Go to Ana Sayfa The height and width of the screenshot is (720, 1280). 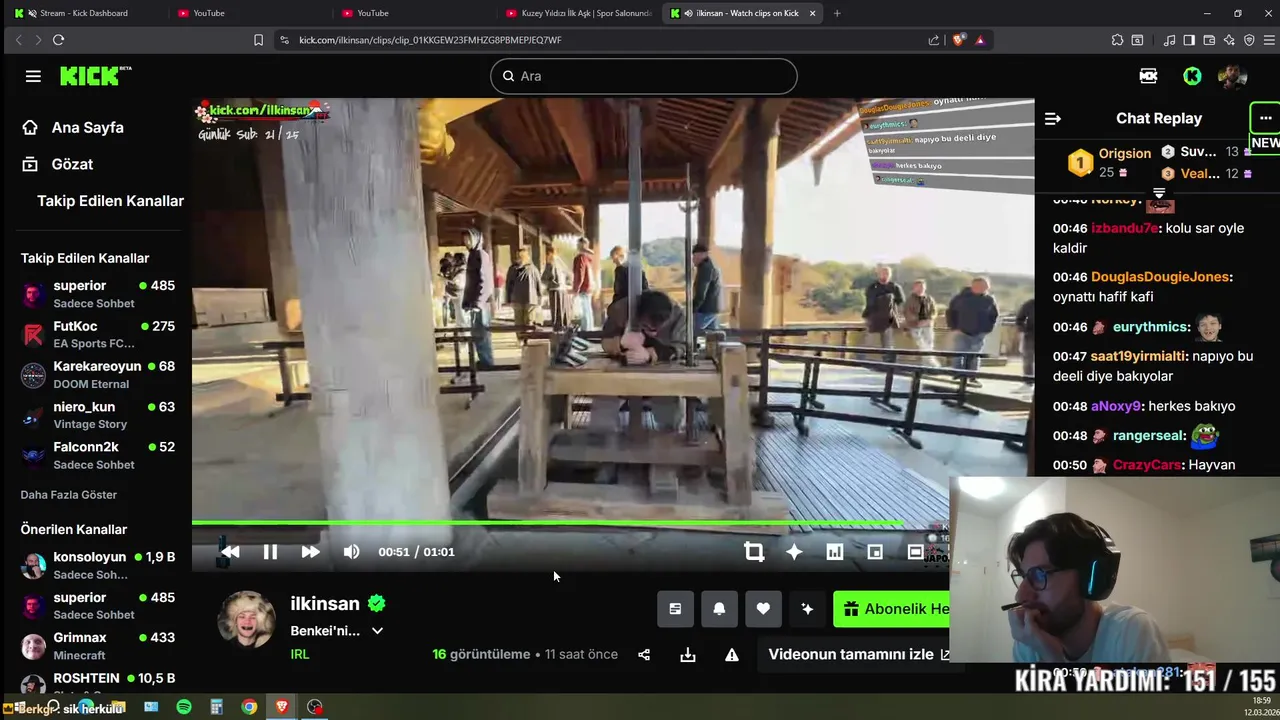[x=88, y=128]
